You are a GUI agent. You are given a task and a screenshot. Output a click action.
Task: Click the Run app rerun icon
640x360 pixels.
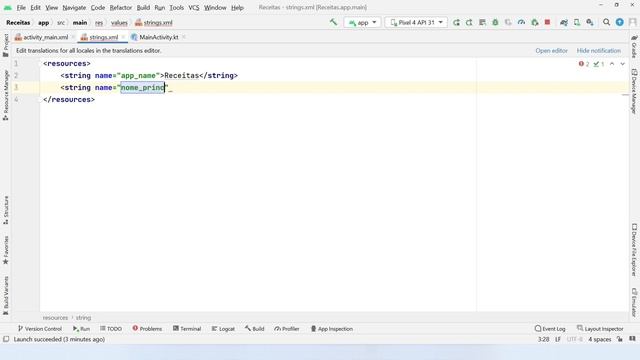tap(456, 22)
